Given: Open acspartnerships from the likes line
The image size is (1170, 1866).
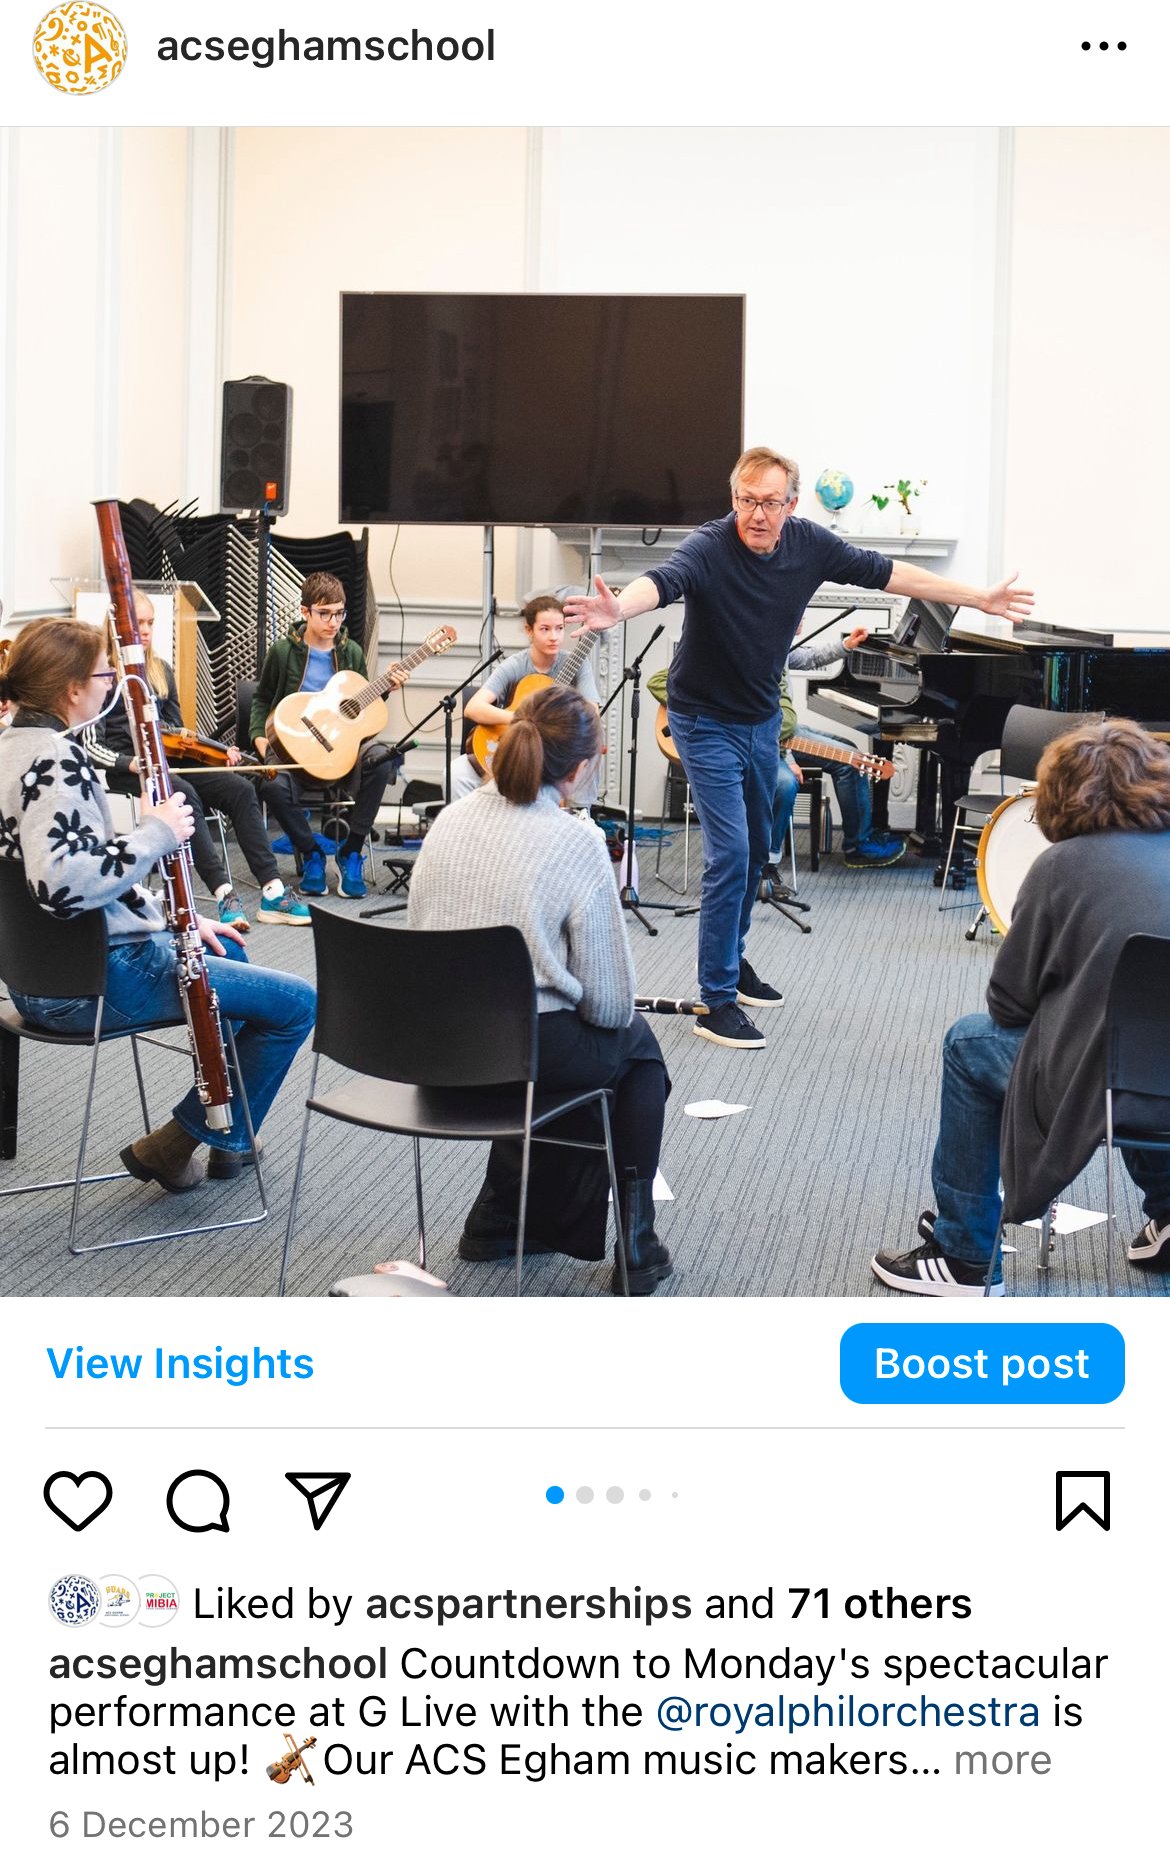Looking at the screenshot, I should pyautogui.click(x=528, y=1604).
